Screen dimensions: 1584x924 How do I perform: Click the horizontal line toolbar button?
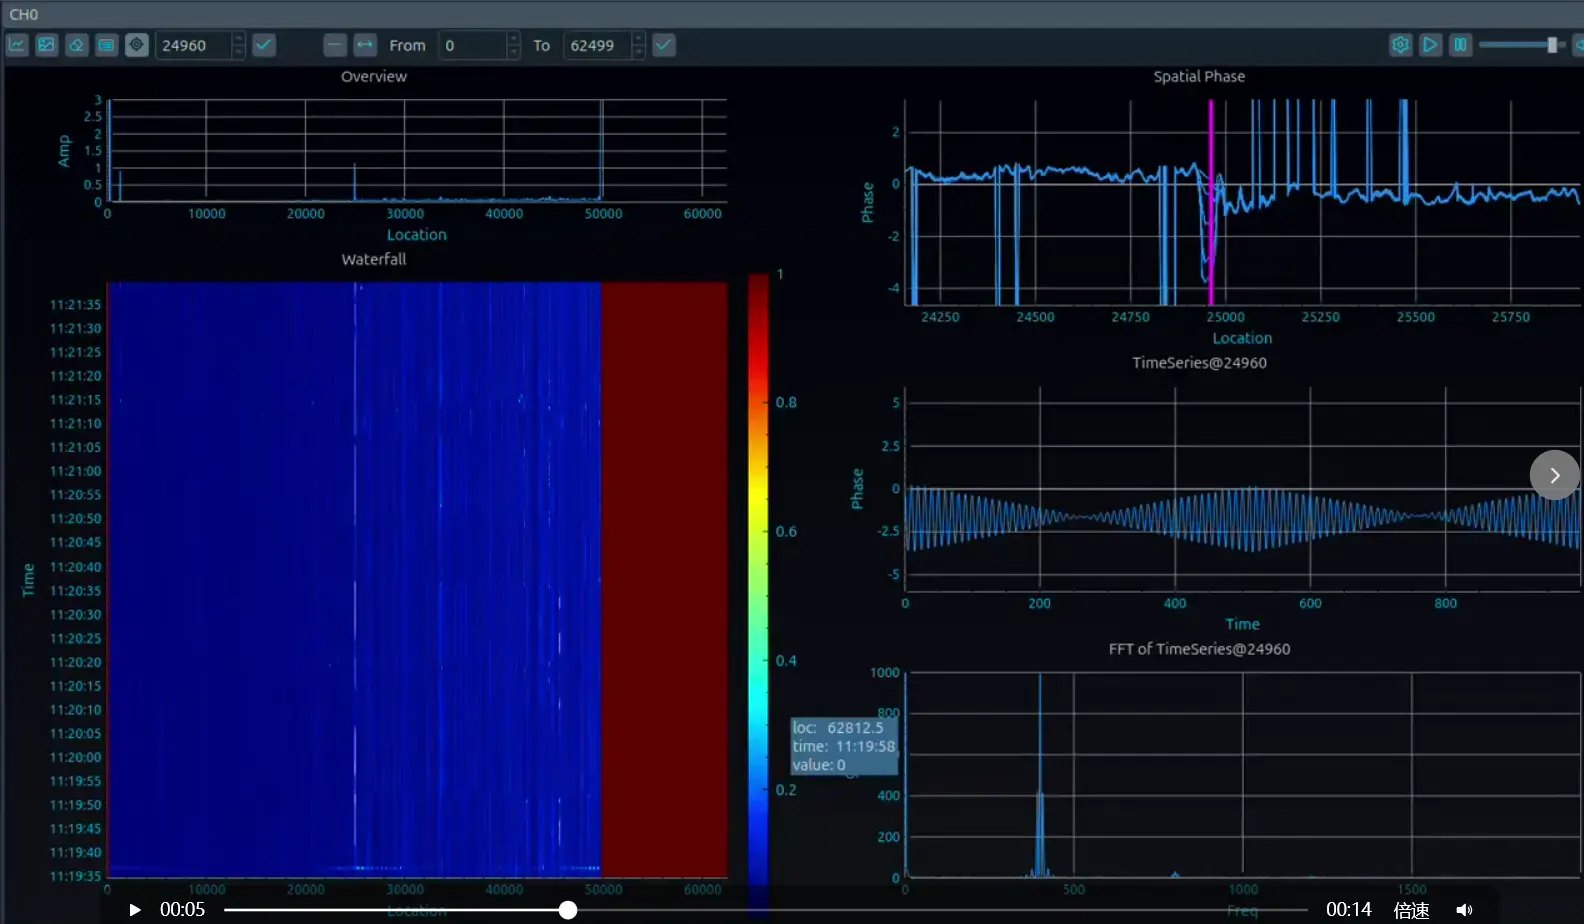click(x=335, y=45)
